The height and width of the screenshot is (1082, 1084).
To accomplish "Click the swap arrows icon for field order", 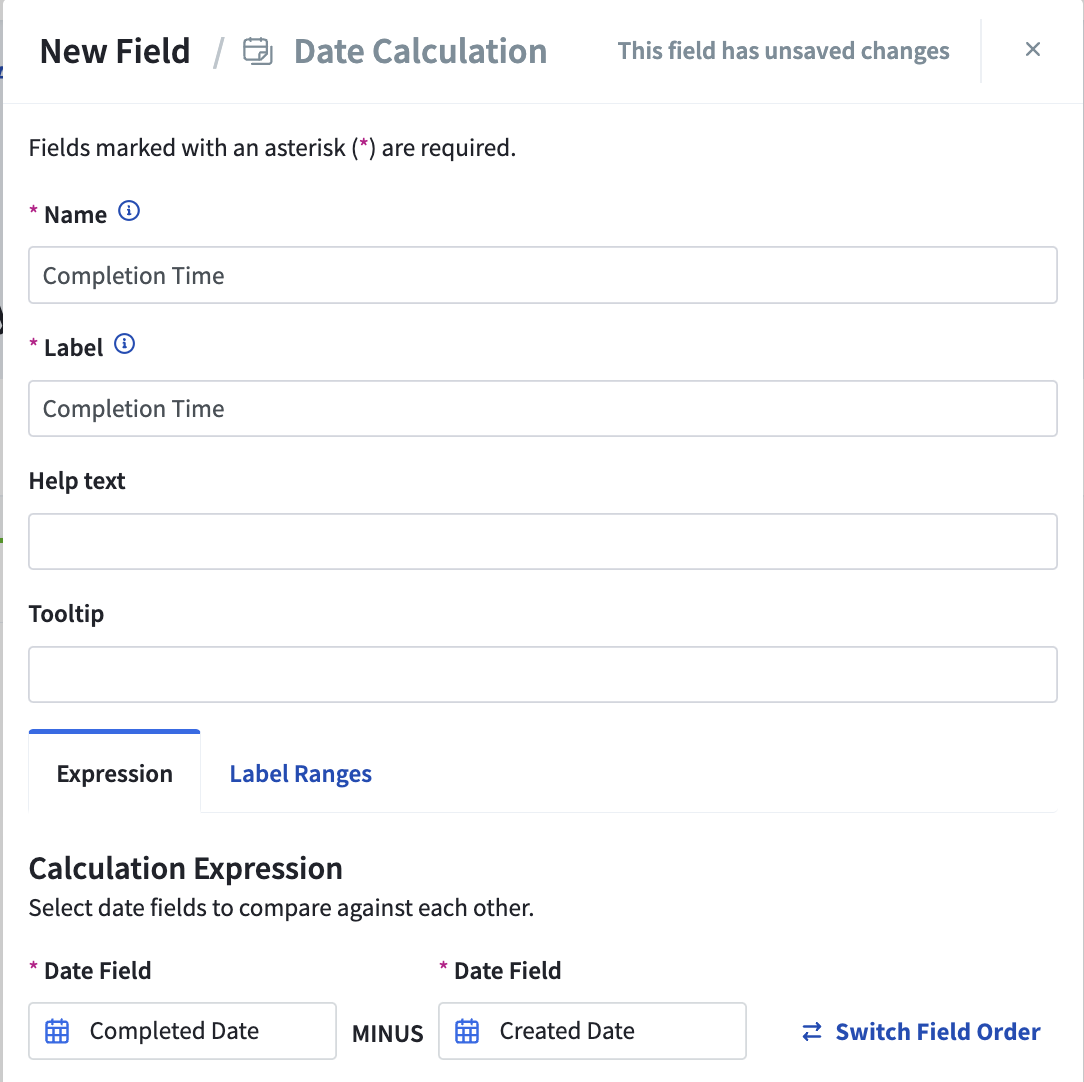I will point(812,1032).
